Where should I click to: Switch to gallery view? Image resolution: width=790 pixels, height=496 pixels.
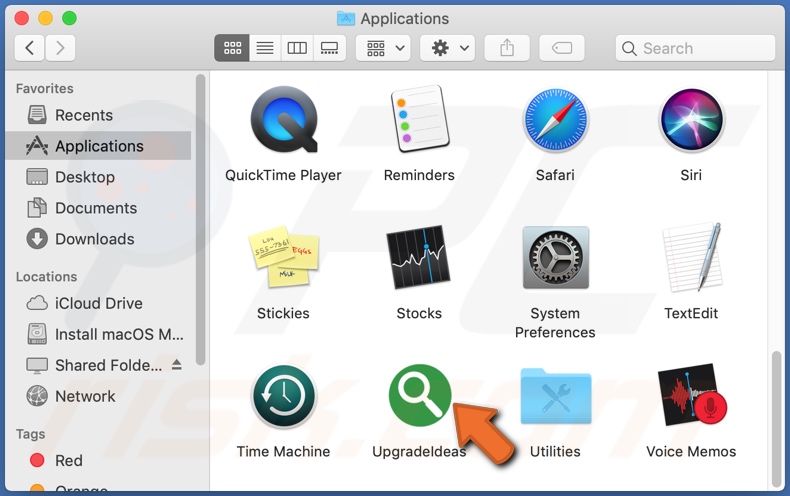point(330,48)
